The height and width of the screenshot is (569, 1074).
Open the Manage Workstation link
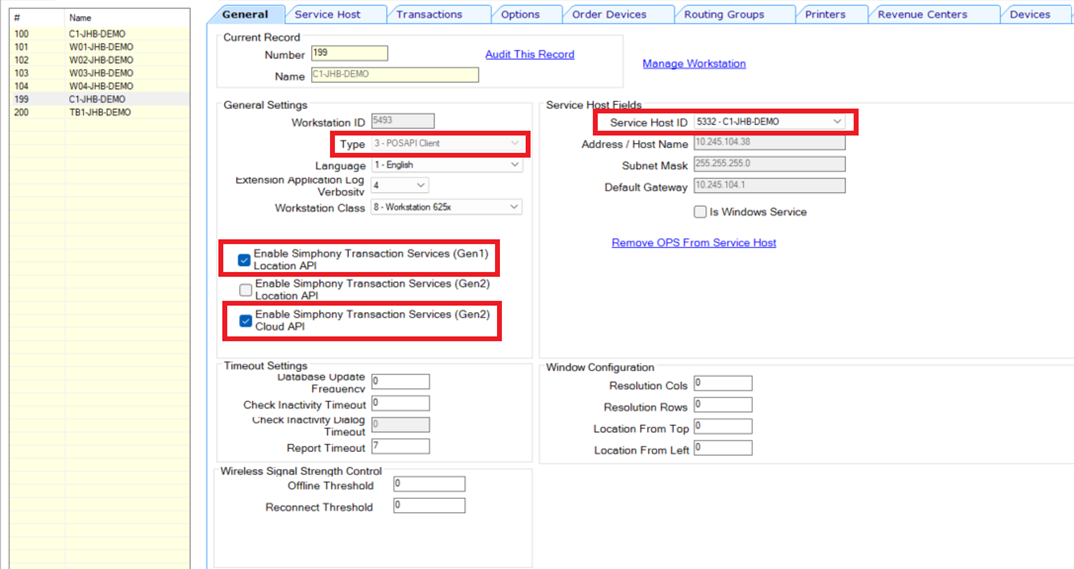pos(694,64)
